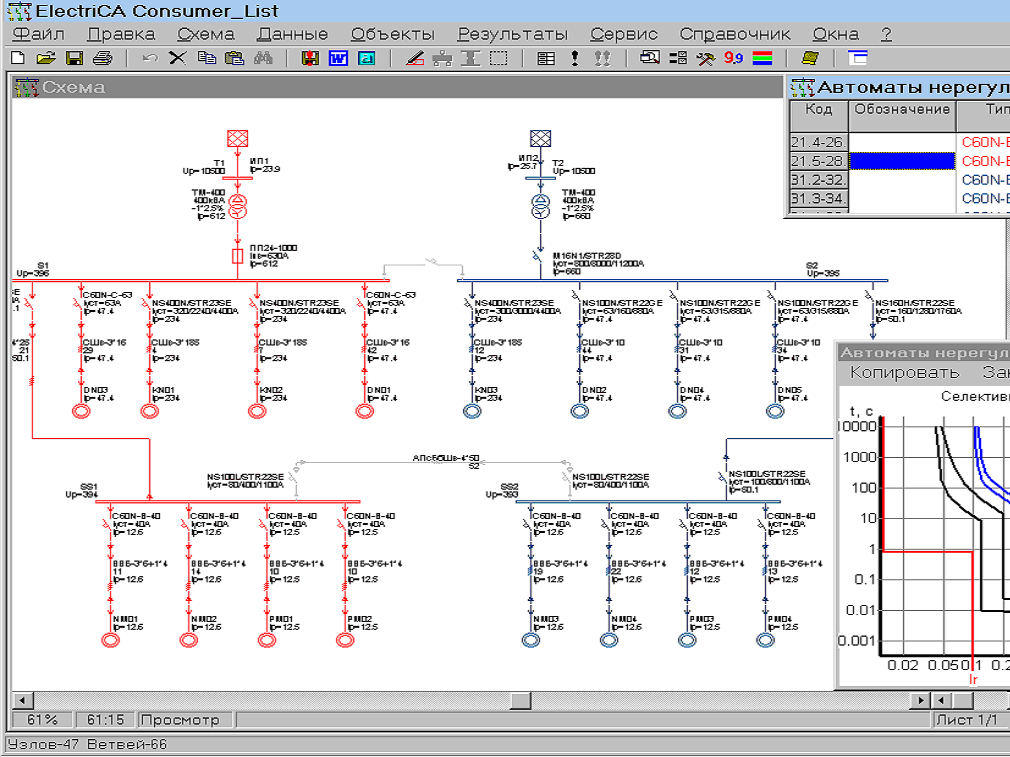
Task: Select the pencil drawing tool icon
Action: pos(415,58)
